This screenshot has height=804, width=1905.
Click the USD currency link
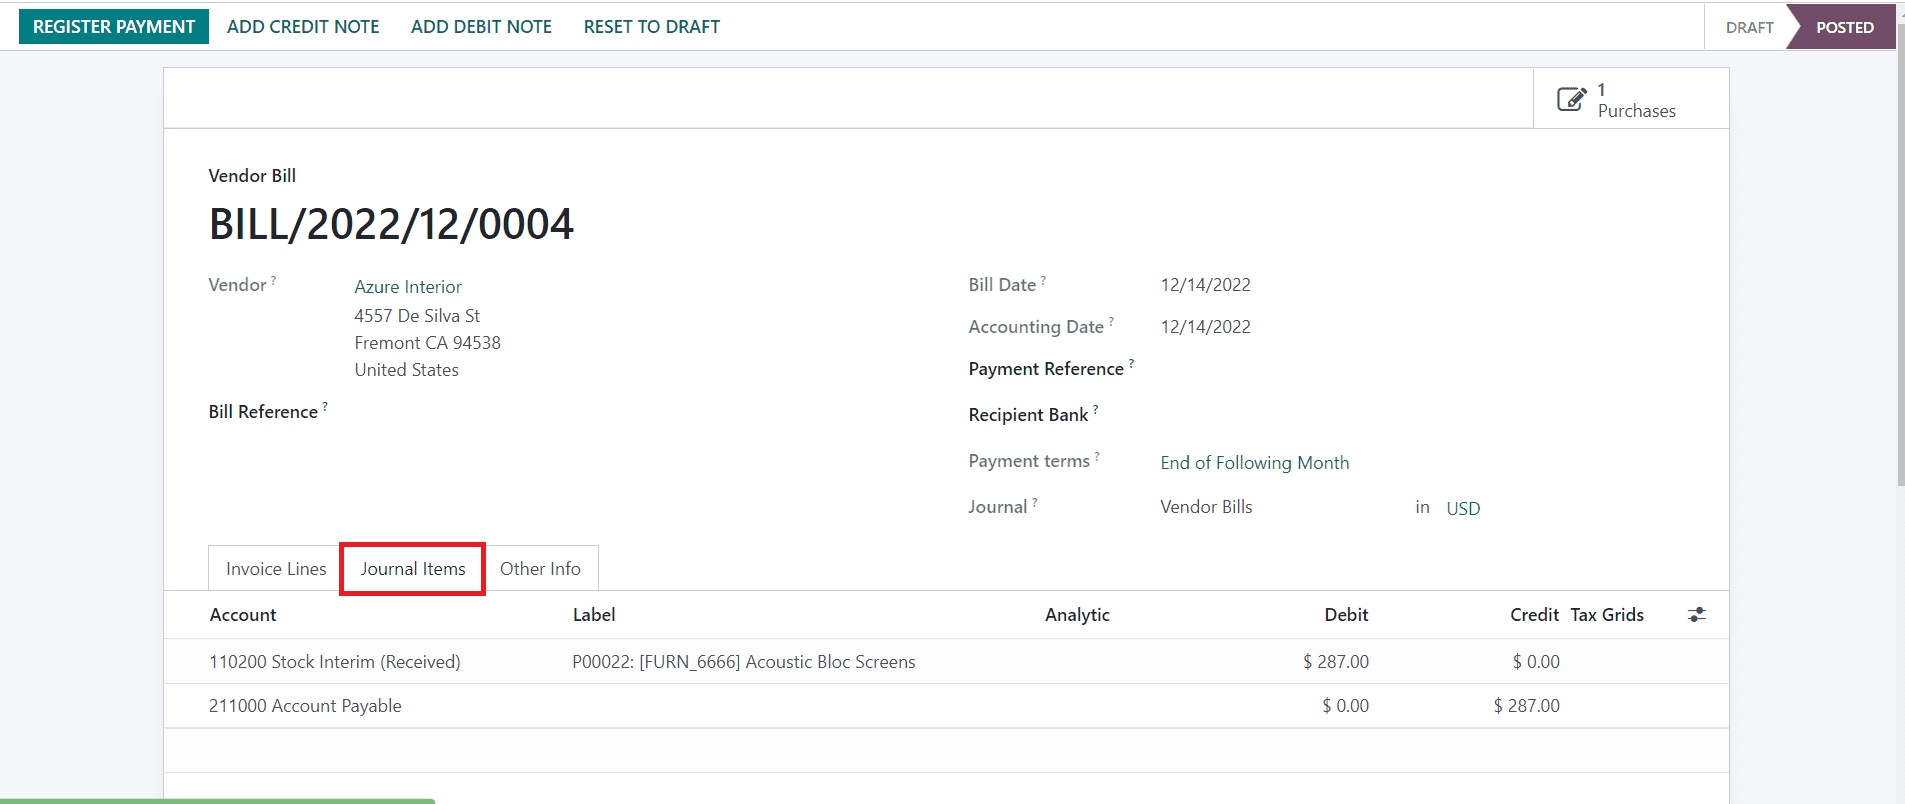(x=1462, y=509)
